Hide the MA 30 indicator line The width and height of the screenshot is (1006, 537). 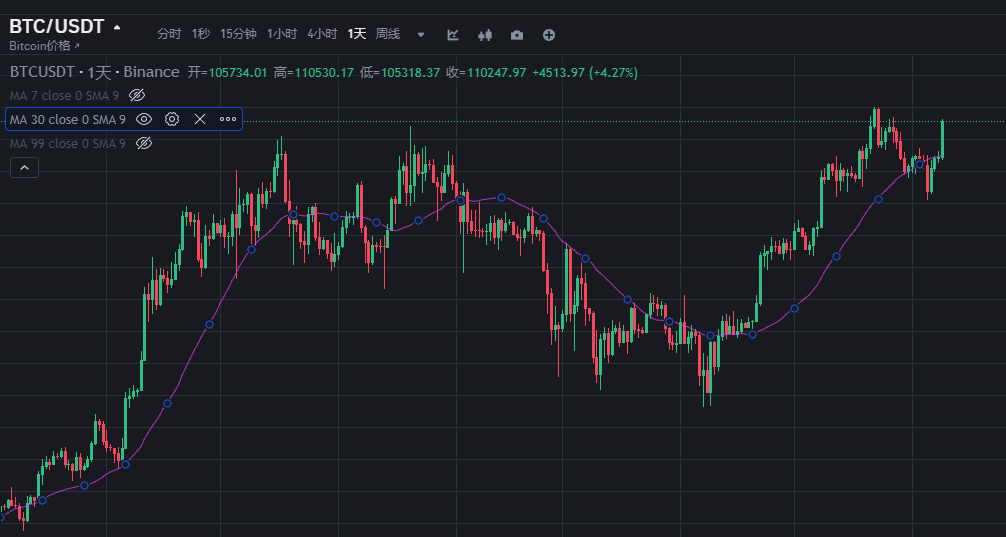pyautogui.click(x=144, y=119)
